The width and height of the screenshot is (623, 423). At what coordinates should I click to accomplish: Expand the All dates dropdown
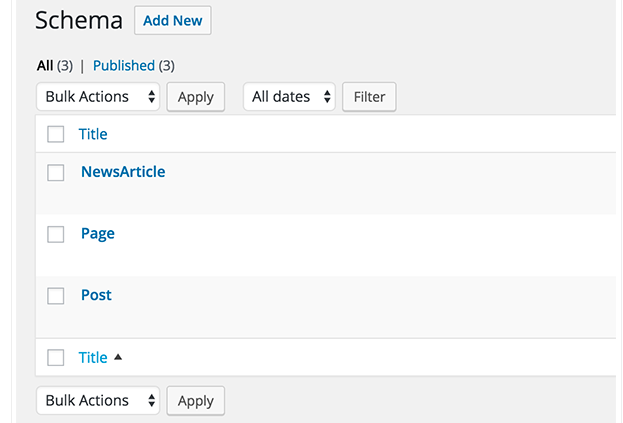point(290,97)
